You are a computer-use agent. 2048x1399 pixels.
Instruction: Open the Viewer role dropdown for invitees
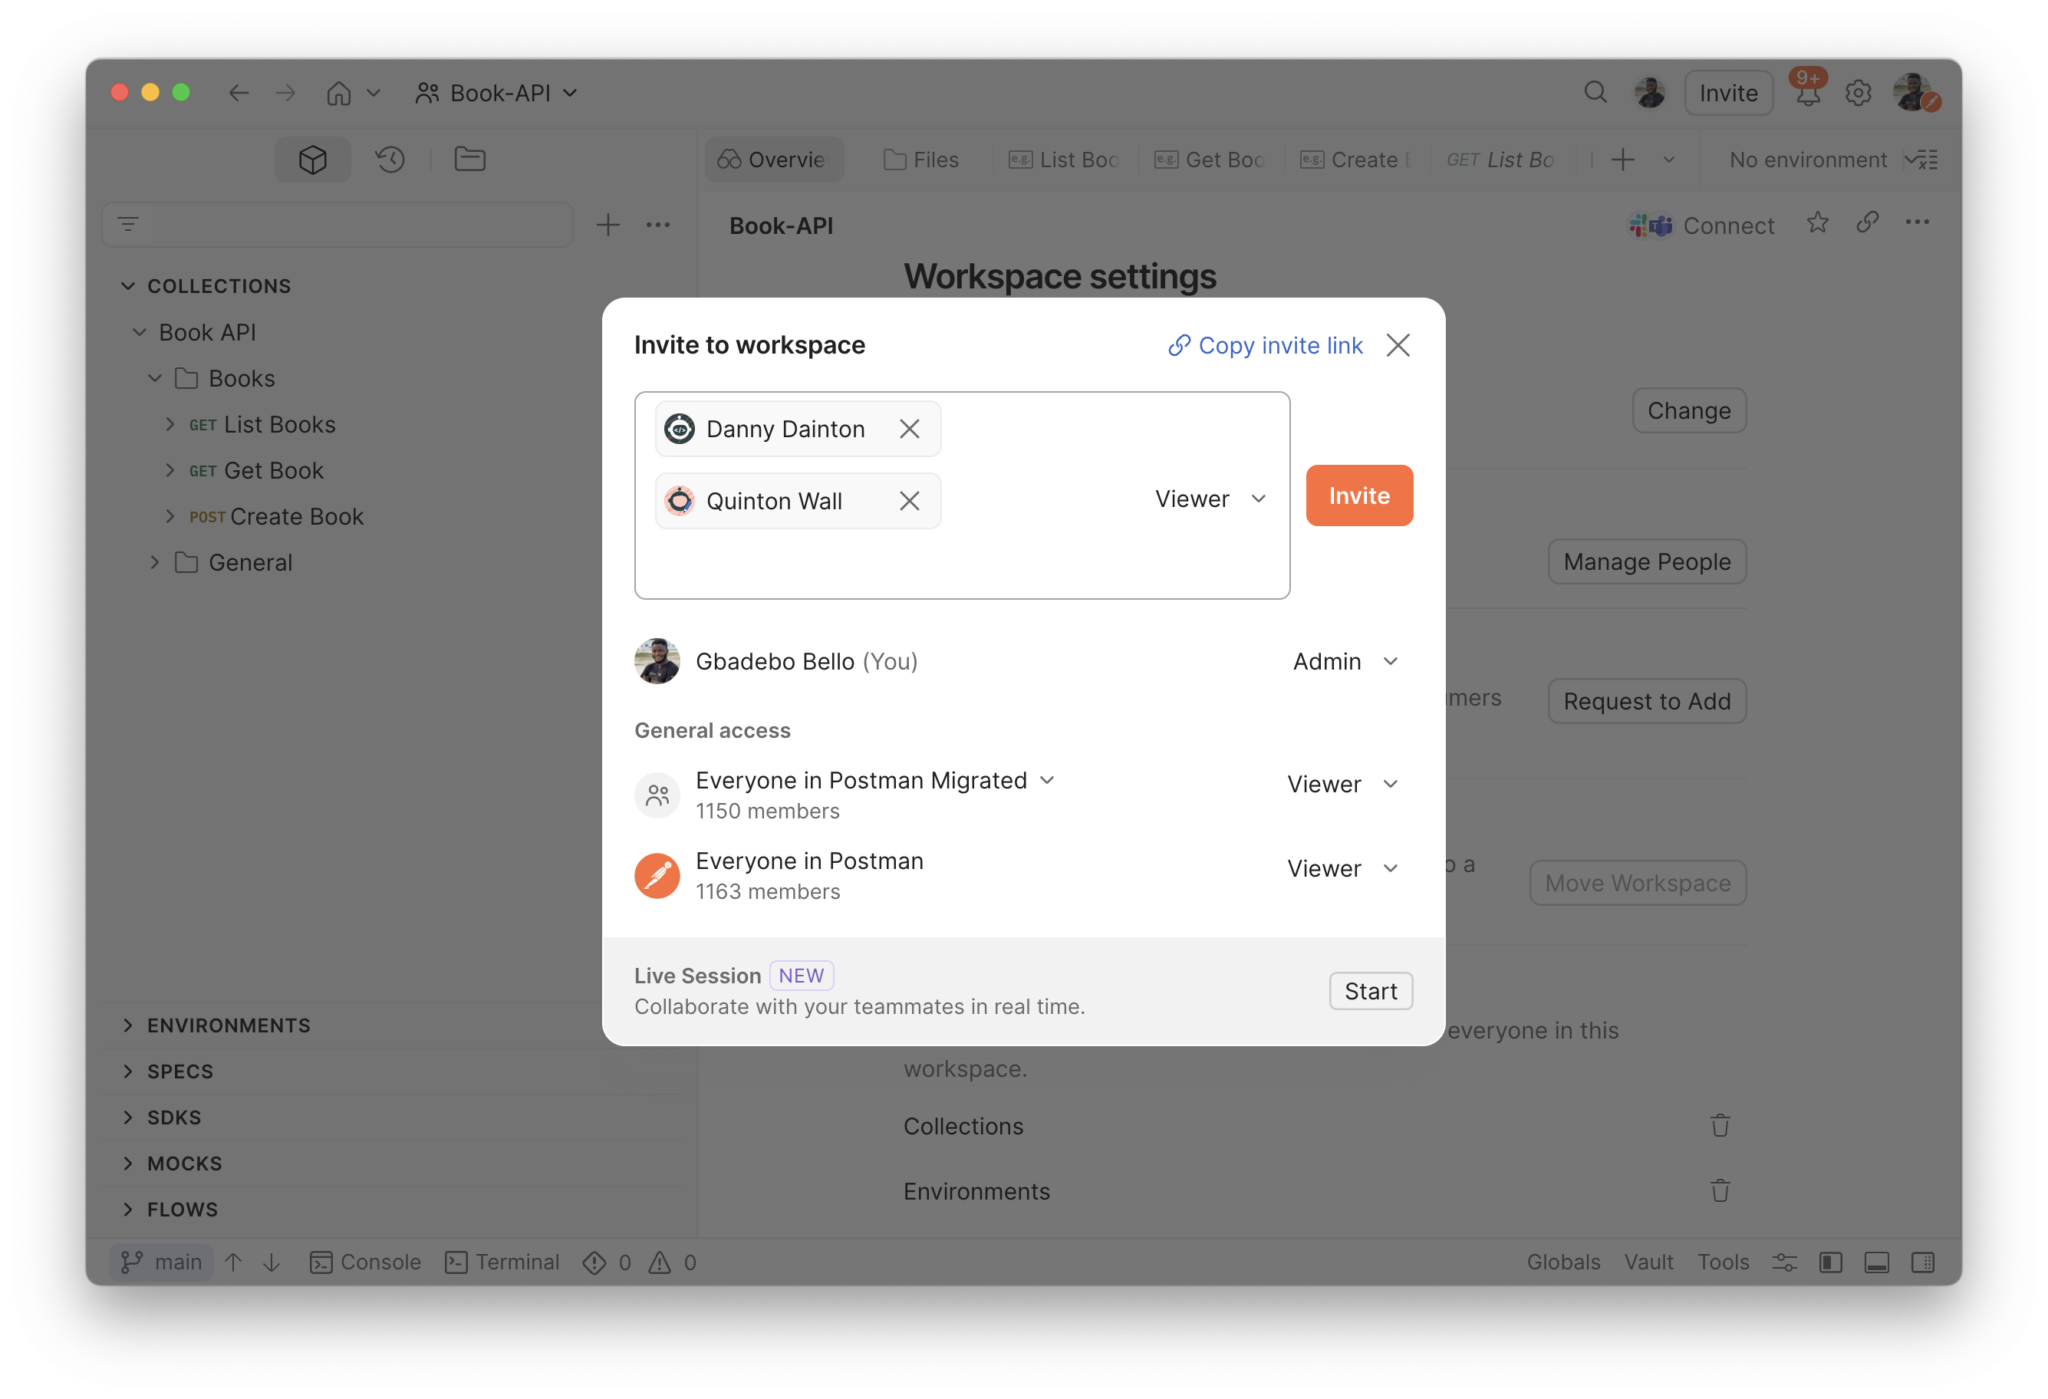1211,499
